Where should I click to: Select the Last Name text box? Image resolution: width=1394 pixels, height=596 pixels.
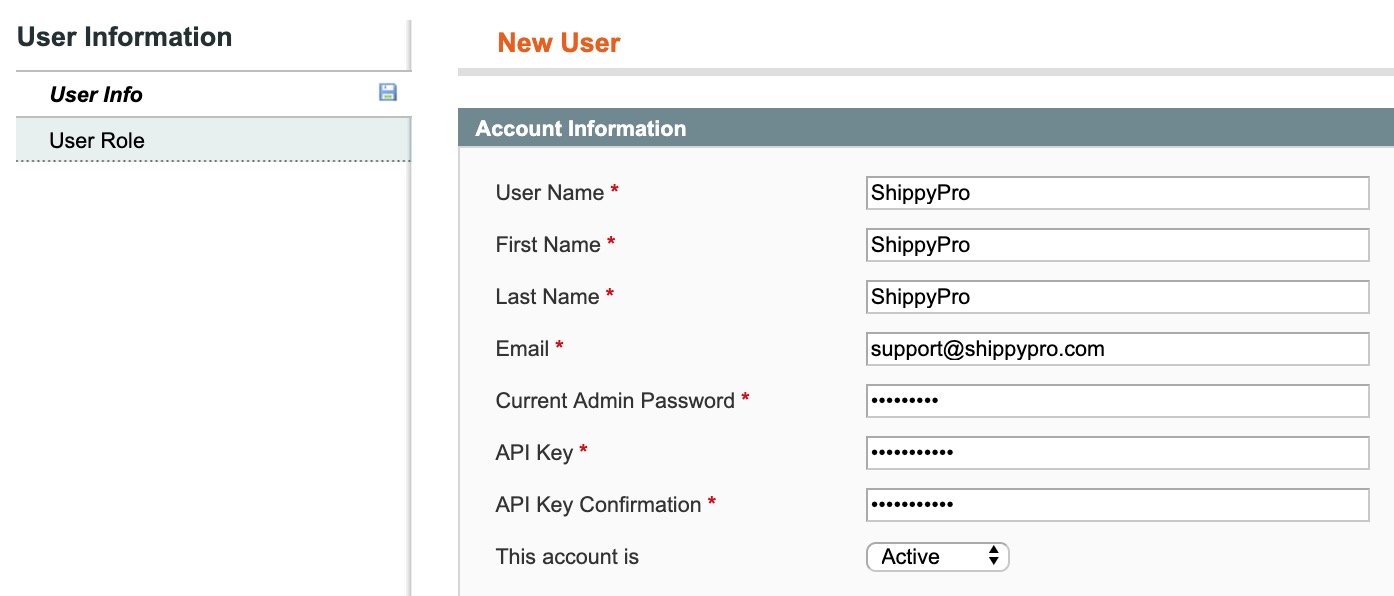coord(1117,297)
